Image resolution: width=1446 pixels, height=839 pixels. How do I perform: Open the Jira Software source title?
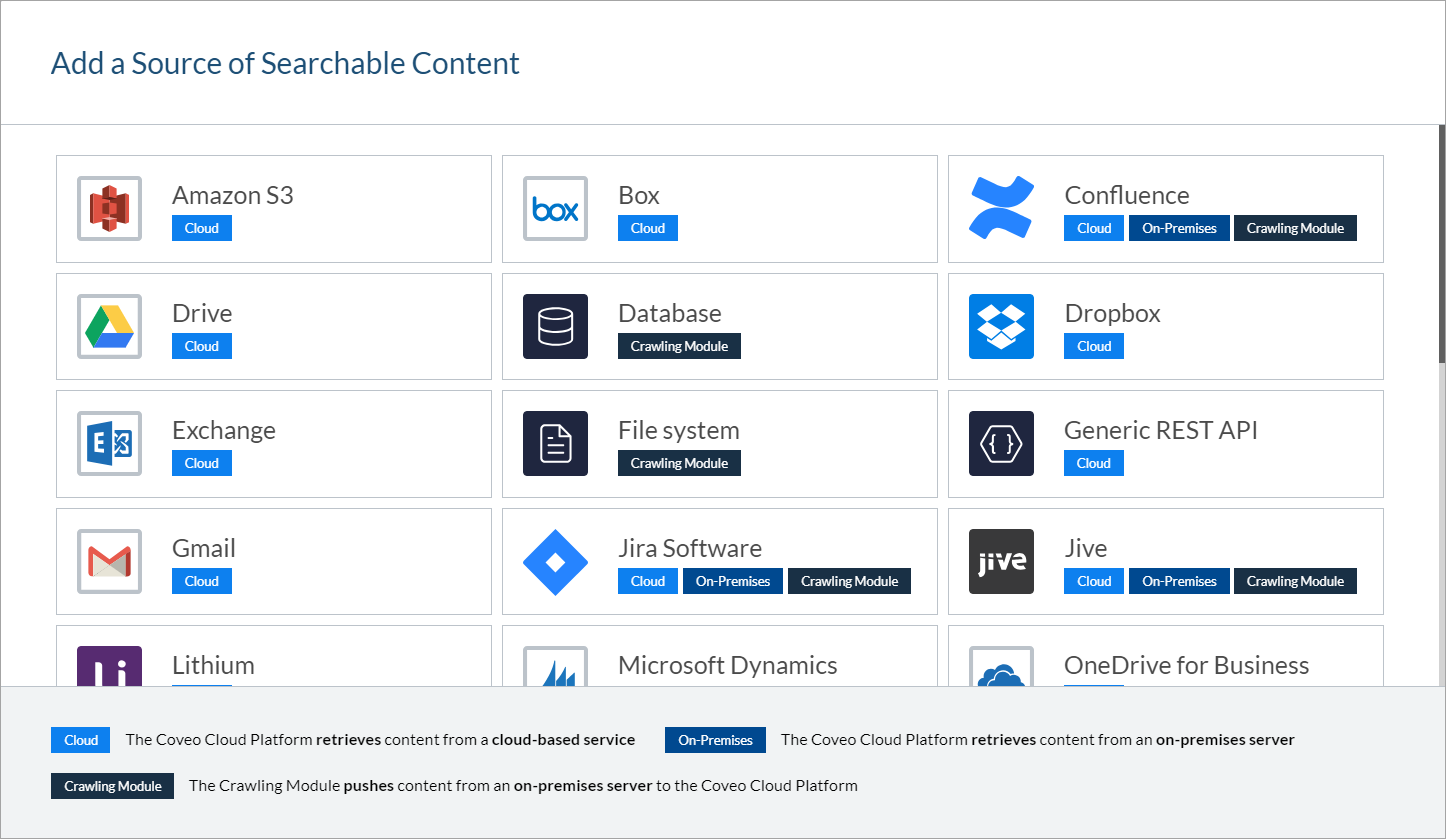690,548
